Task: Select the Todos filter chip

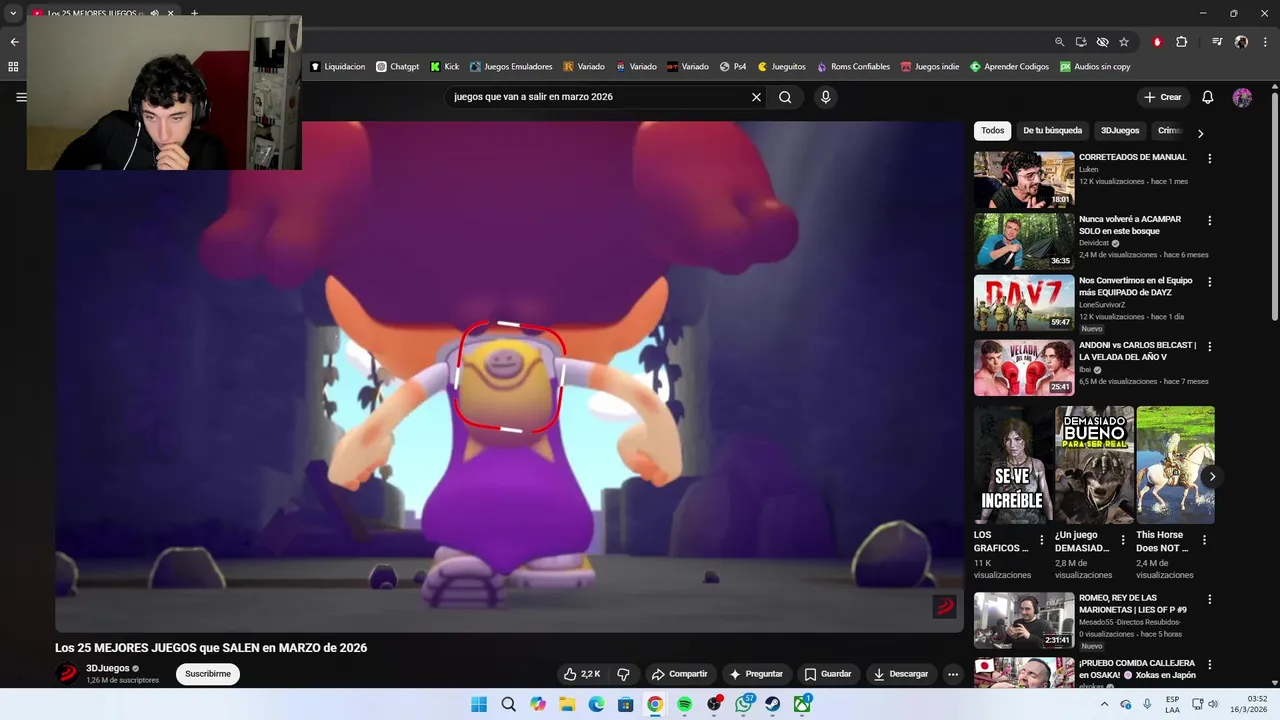Action: 992,131
